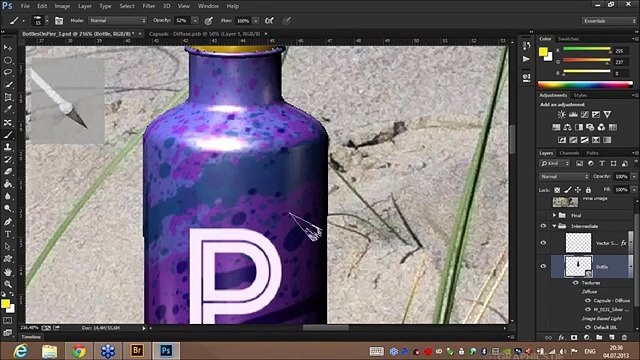Open Flow value dropdown arrow
Viewport: 640px width, 360px height.
256,21
